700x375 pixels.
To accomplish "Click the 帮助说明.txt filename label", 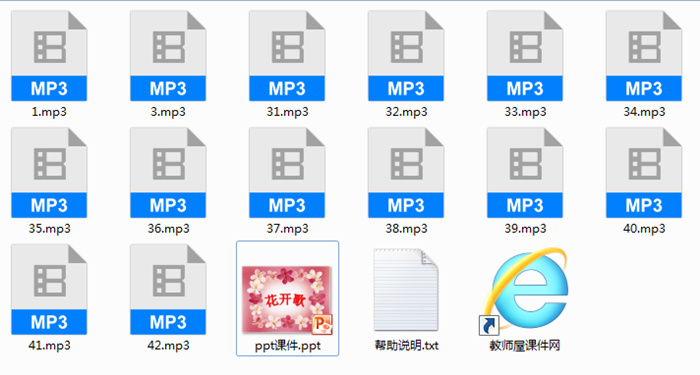I will [x=406, y=346].
